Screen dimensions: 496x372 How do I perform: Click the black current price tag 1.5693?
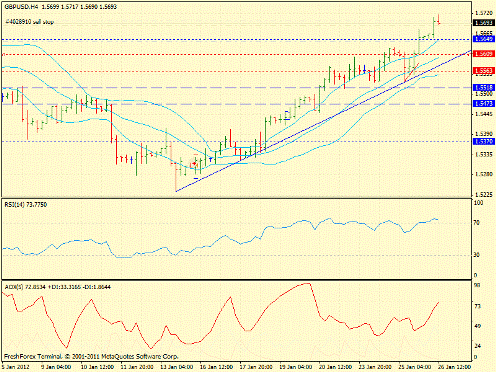pyautogui.click(x=484, y=23)
